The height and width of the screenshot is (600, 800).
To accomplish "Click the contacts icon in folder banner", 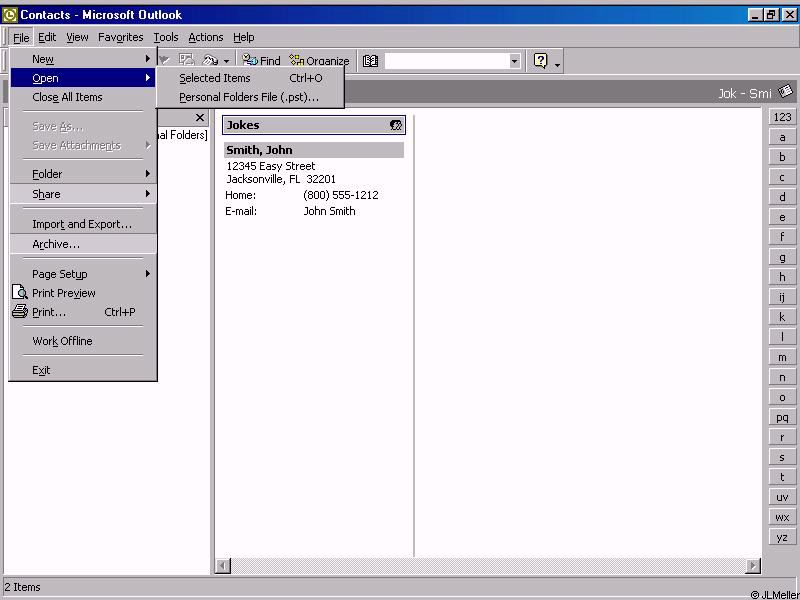I will click(785, 92).
